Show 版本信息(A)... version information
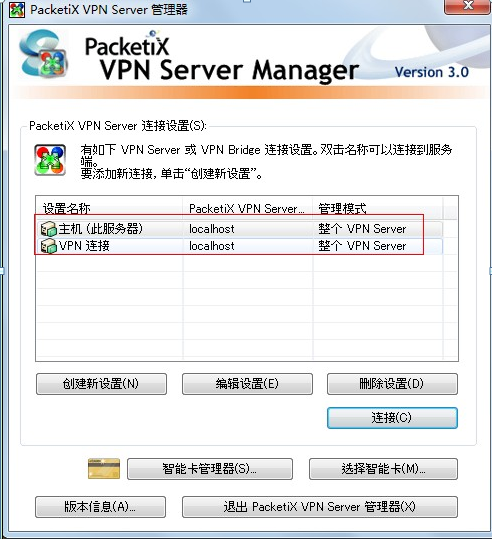Screen dimensions: 492x539 click(100, 507)
